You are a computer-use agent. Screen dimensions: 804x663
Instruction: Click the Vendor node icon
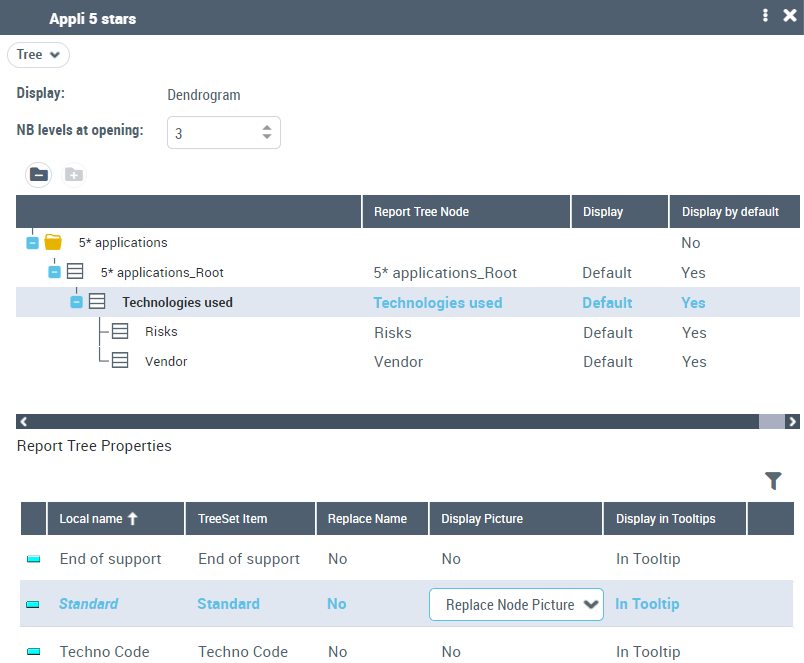point(120,361)
